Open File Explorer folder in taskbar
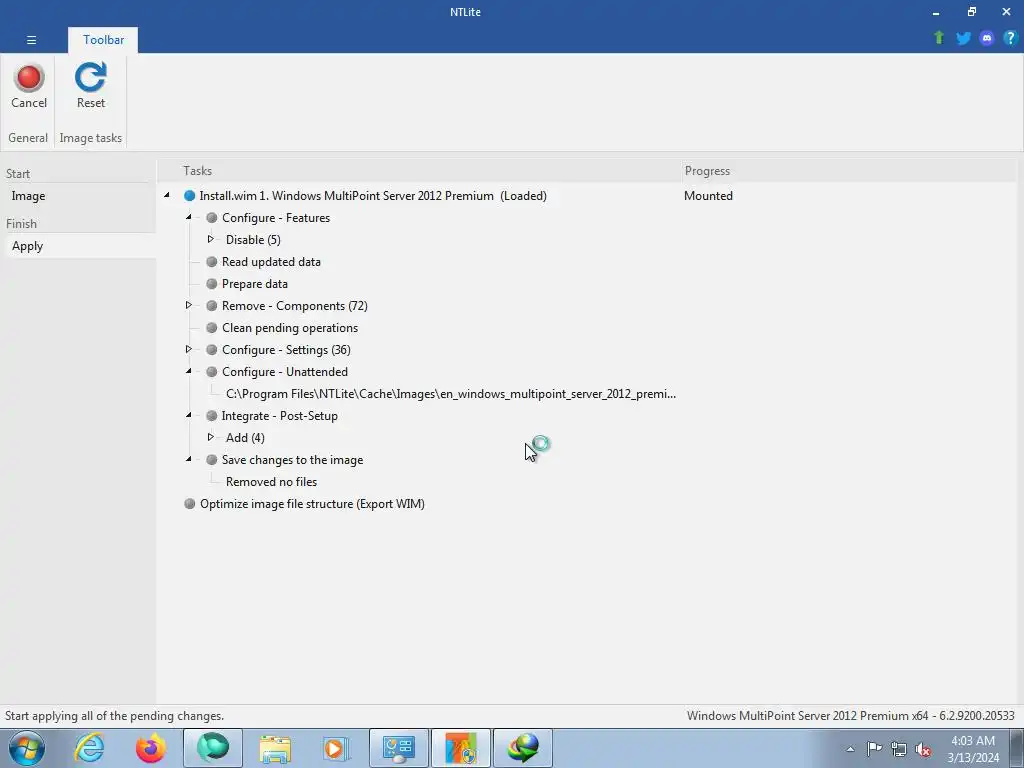 (x=275, y=748)
